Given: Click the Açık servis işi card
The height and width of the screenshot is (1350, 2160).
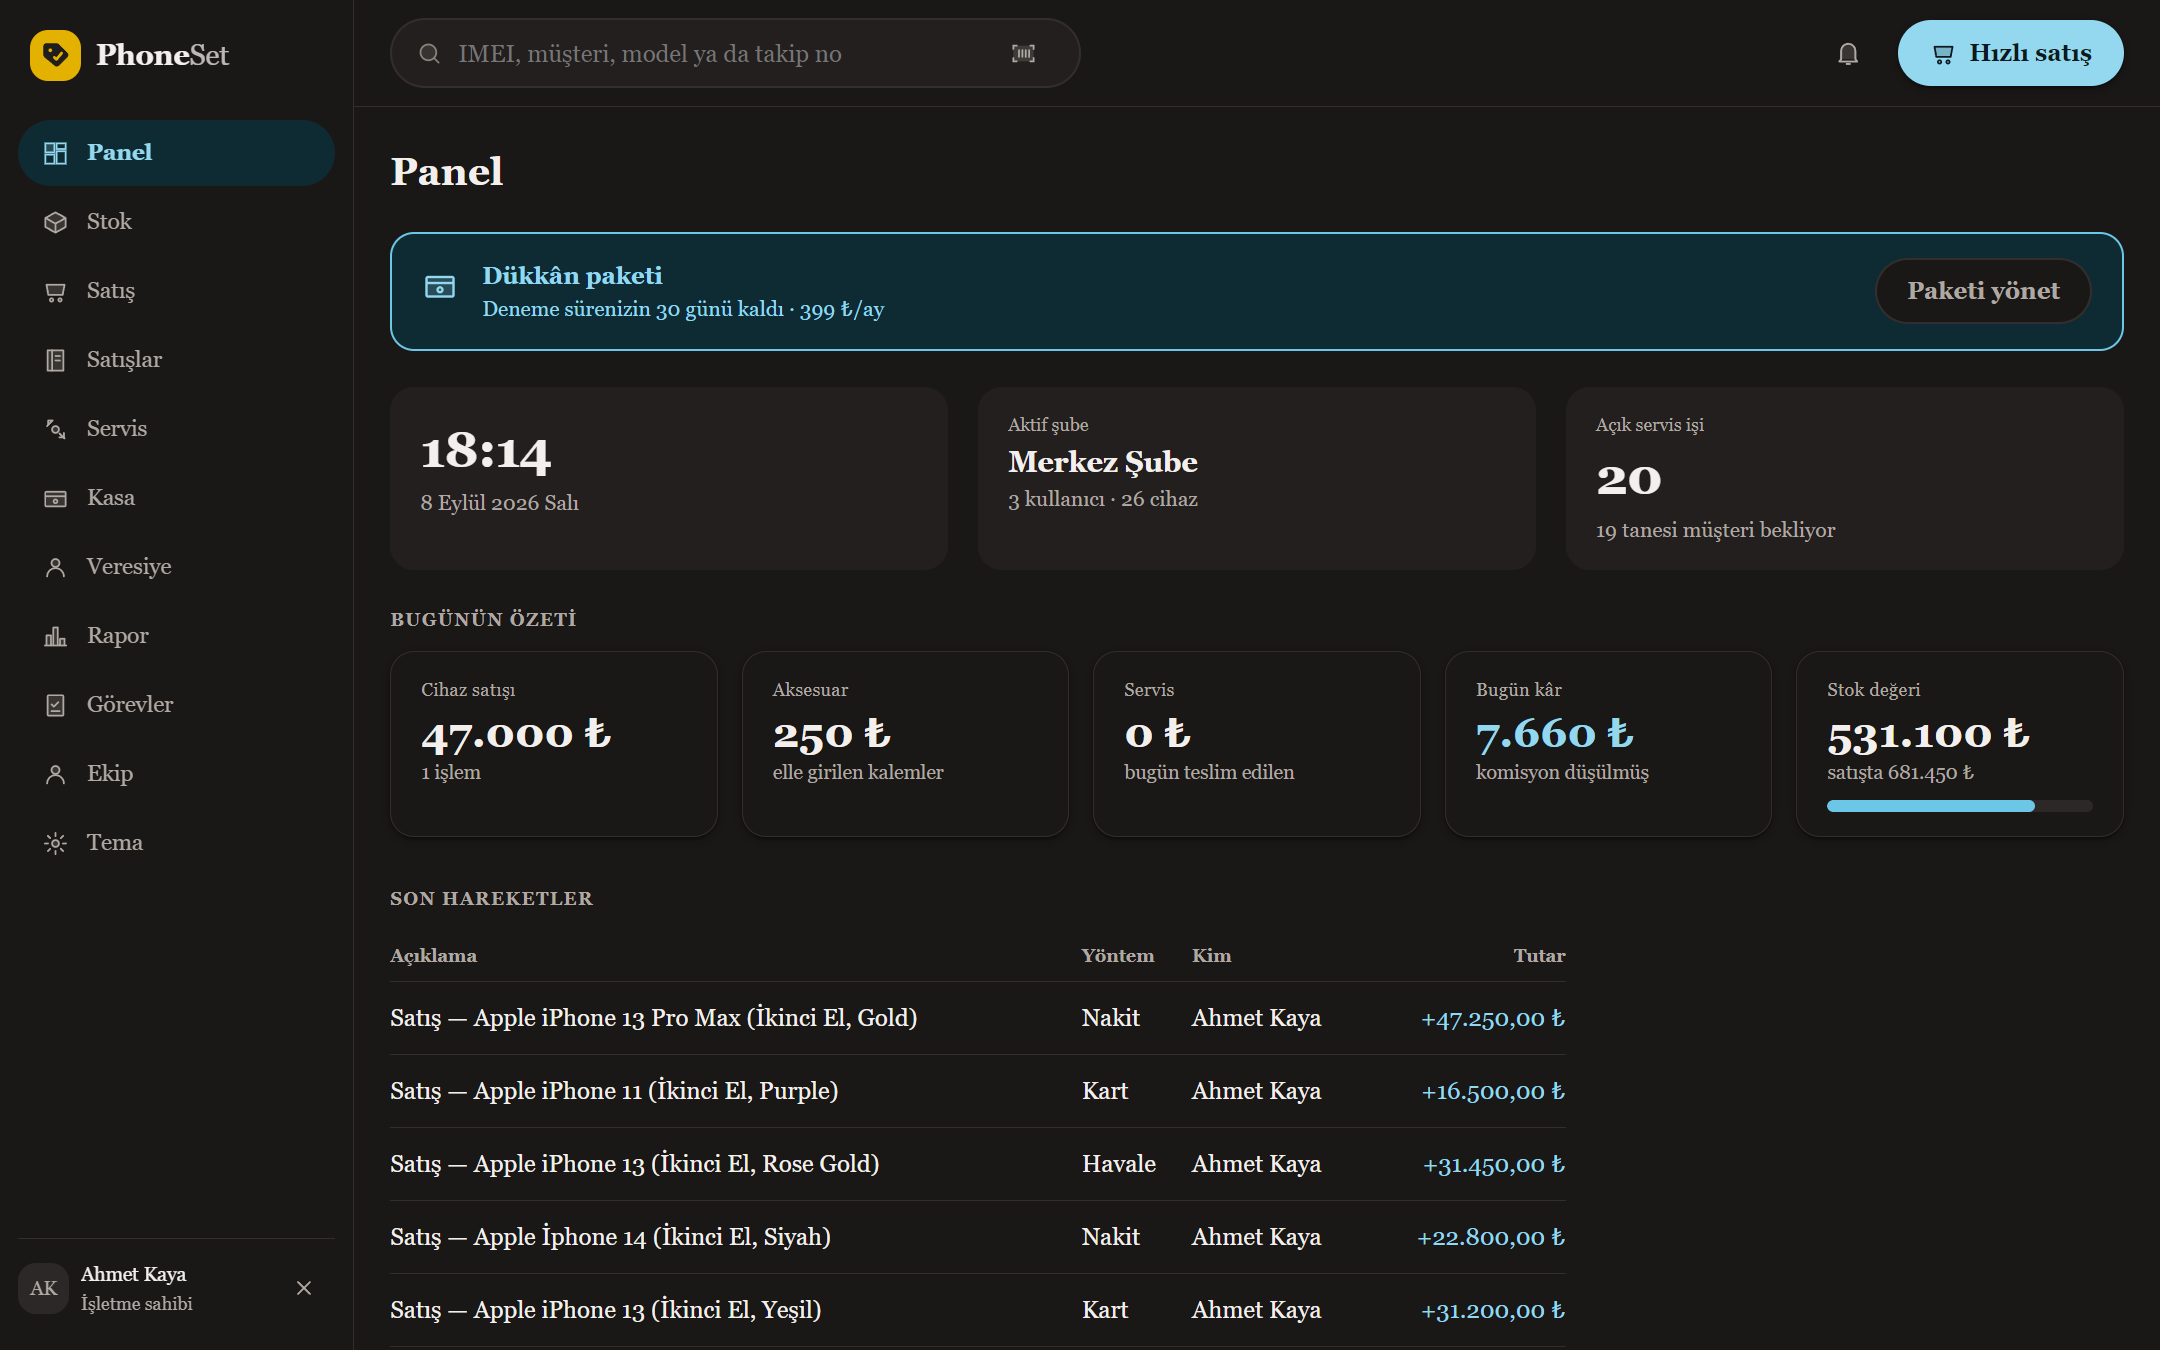Looking at the screenshot, I should point(1844,478).
